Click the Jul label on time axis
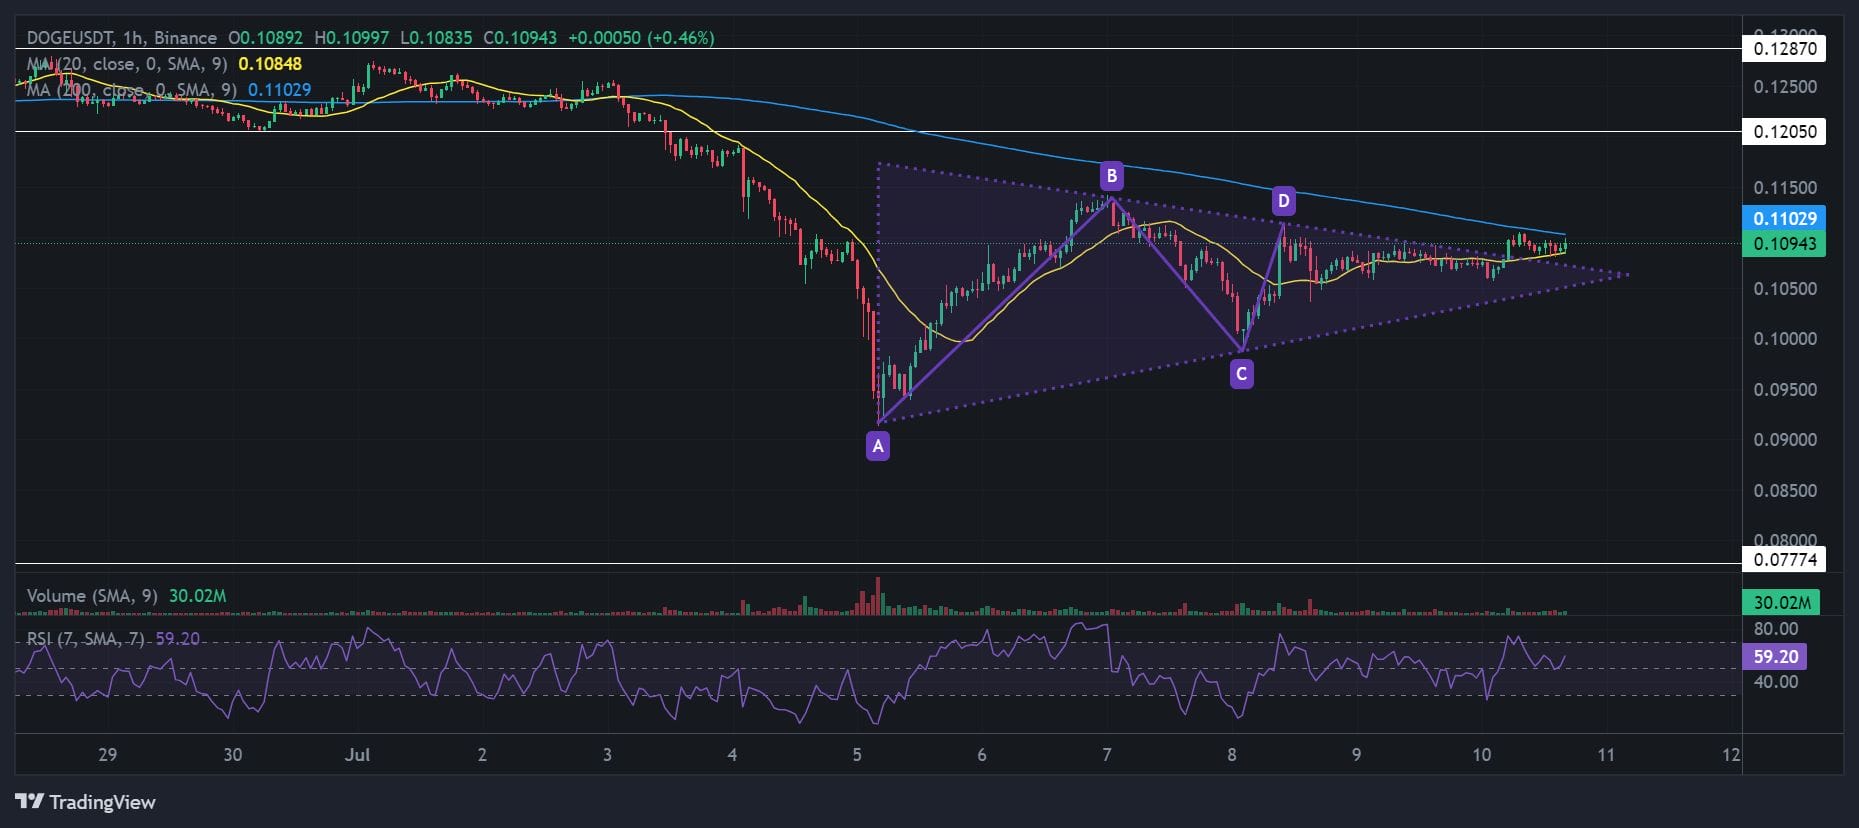The width and height of the screenshot is (1859, 828). (x=357, y=754)
